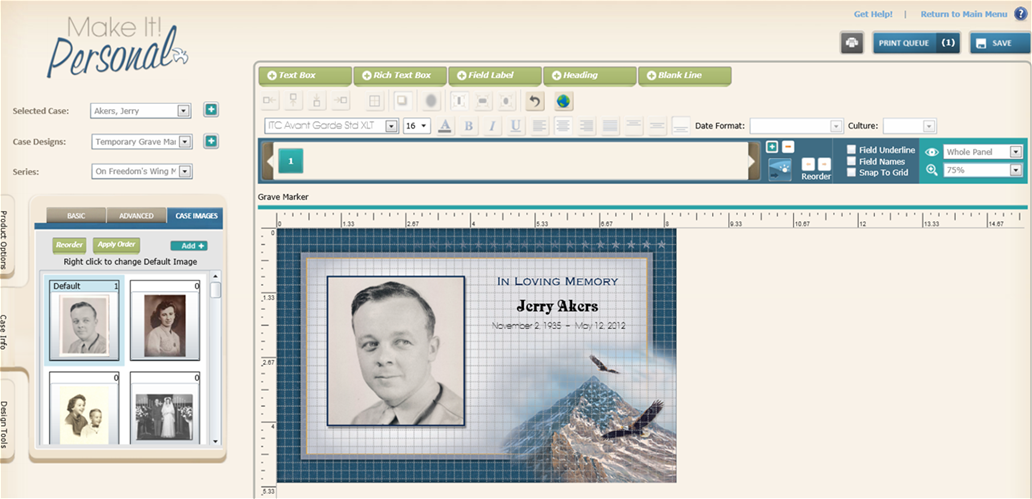Align text left

539,126
